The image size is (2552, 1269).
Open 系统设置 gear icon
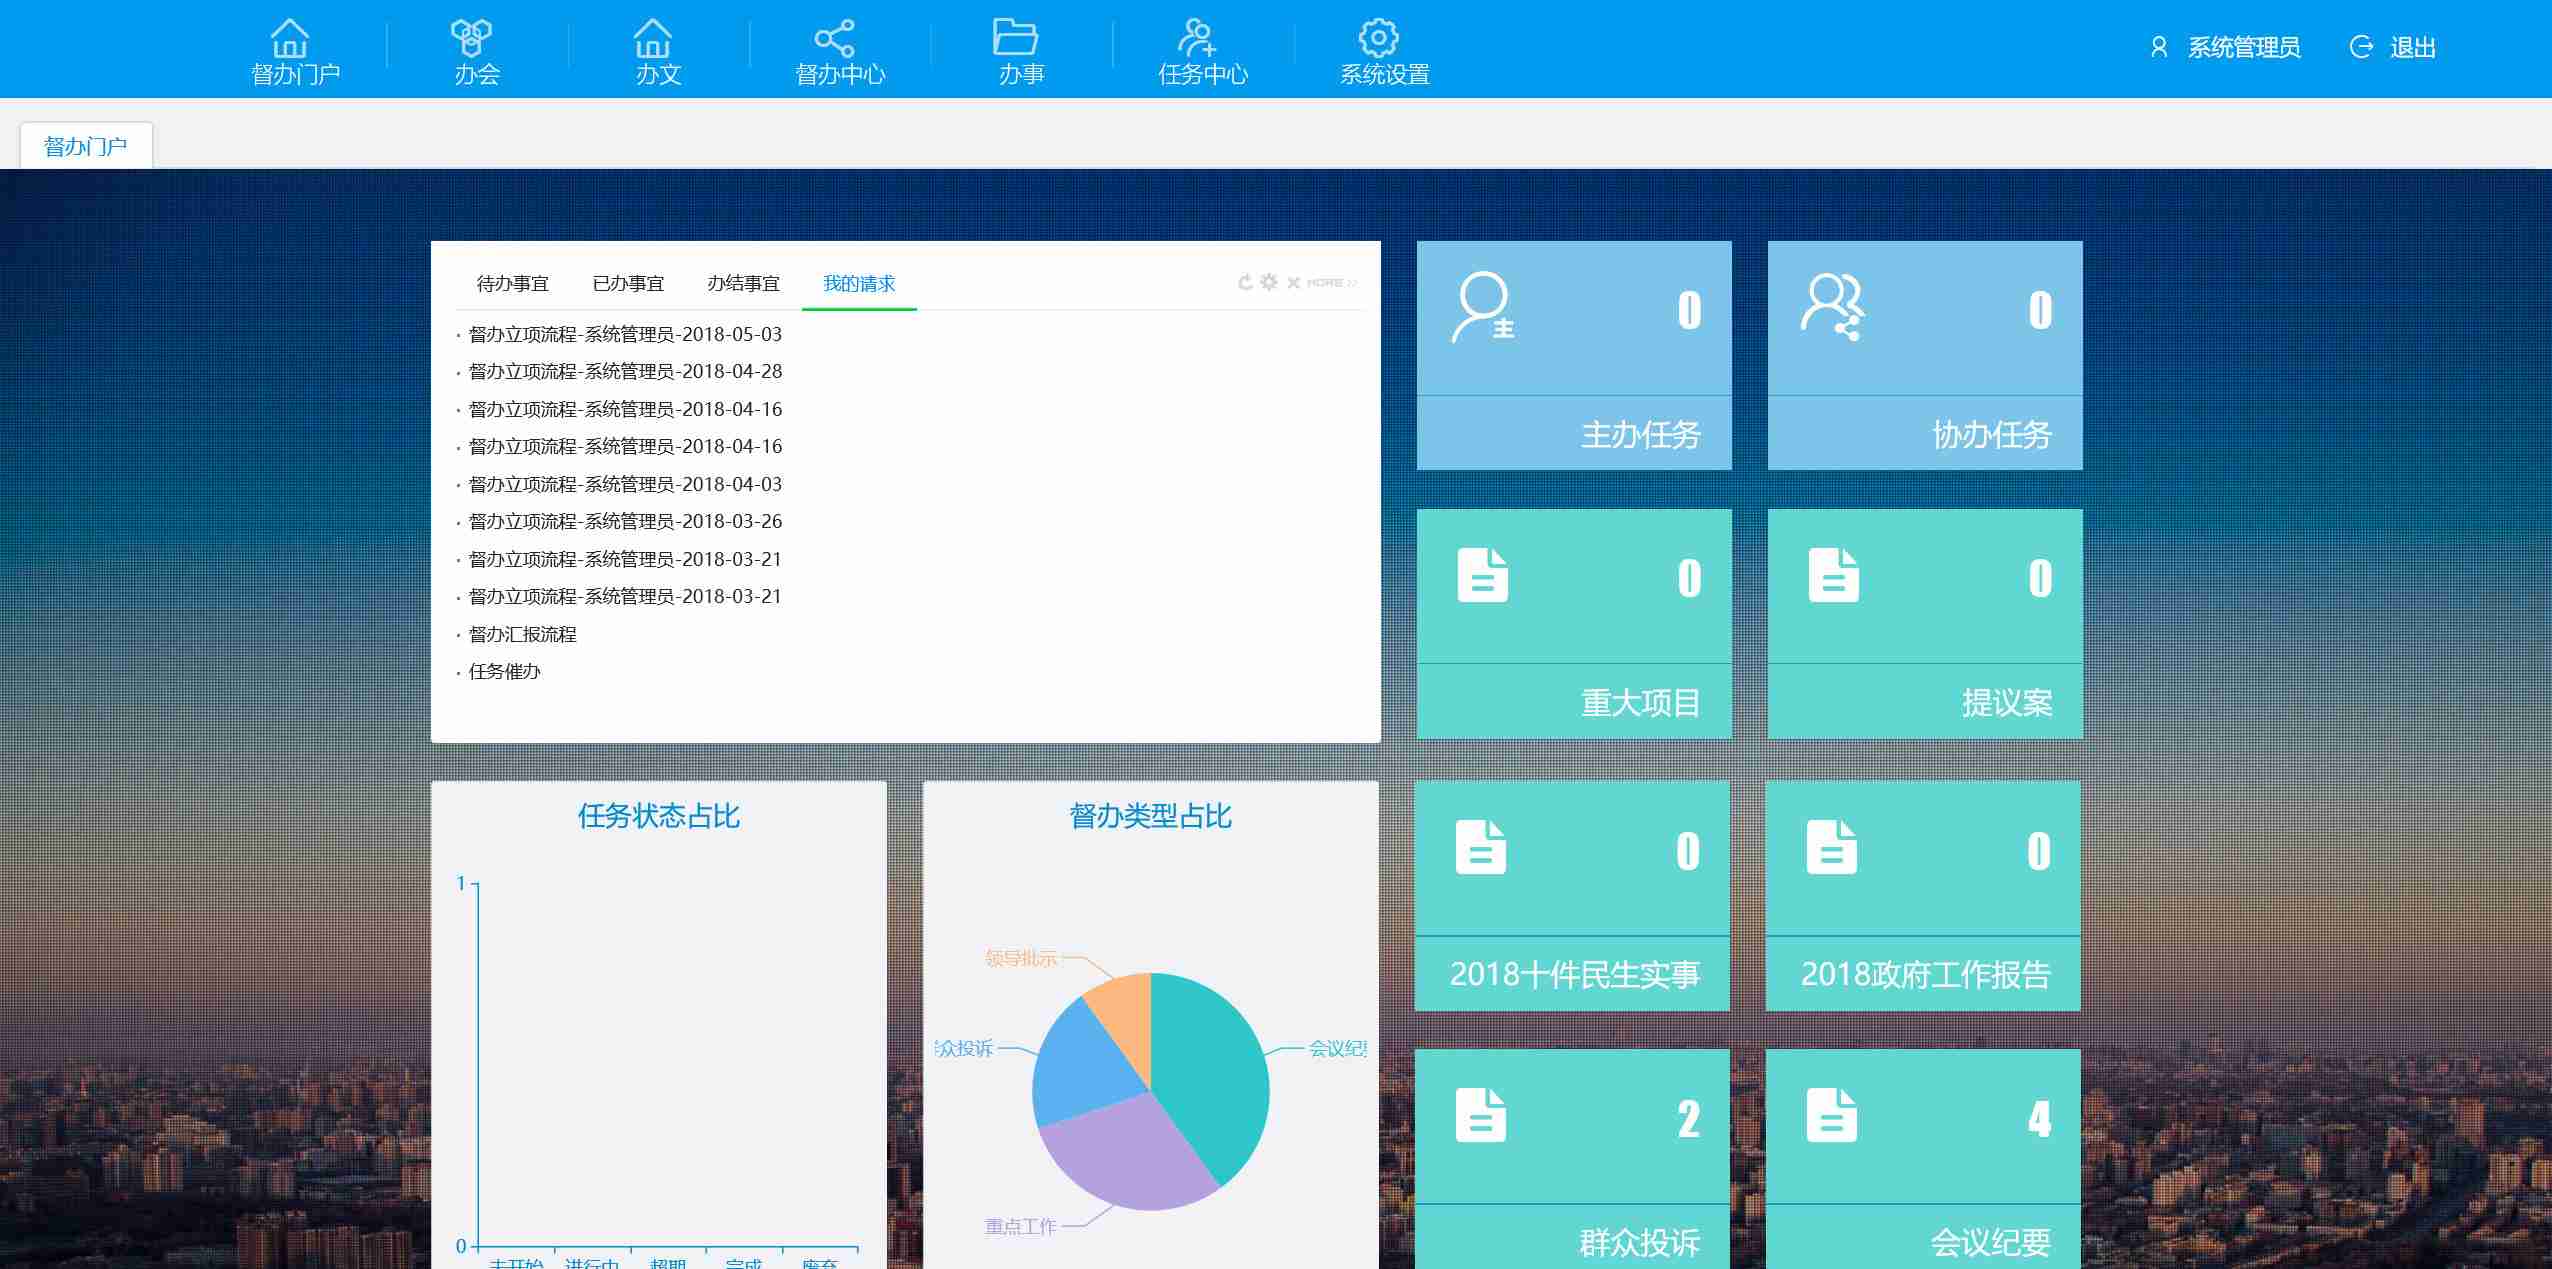(x=1378, y=37)
